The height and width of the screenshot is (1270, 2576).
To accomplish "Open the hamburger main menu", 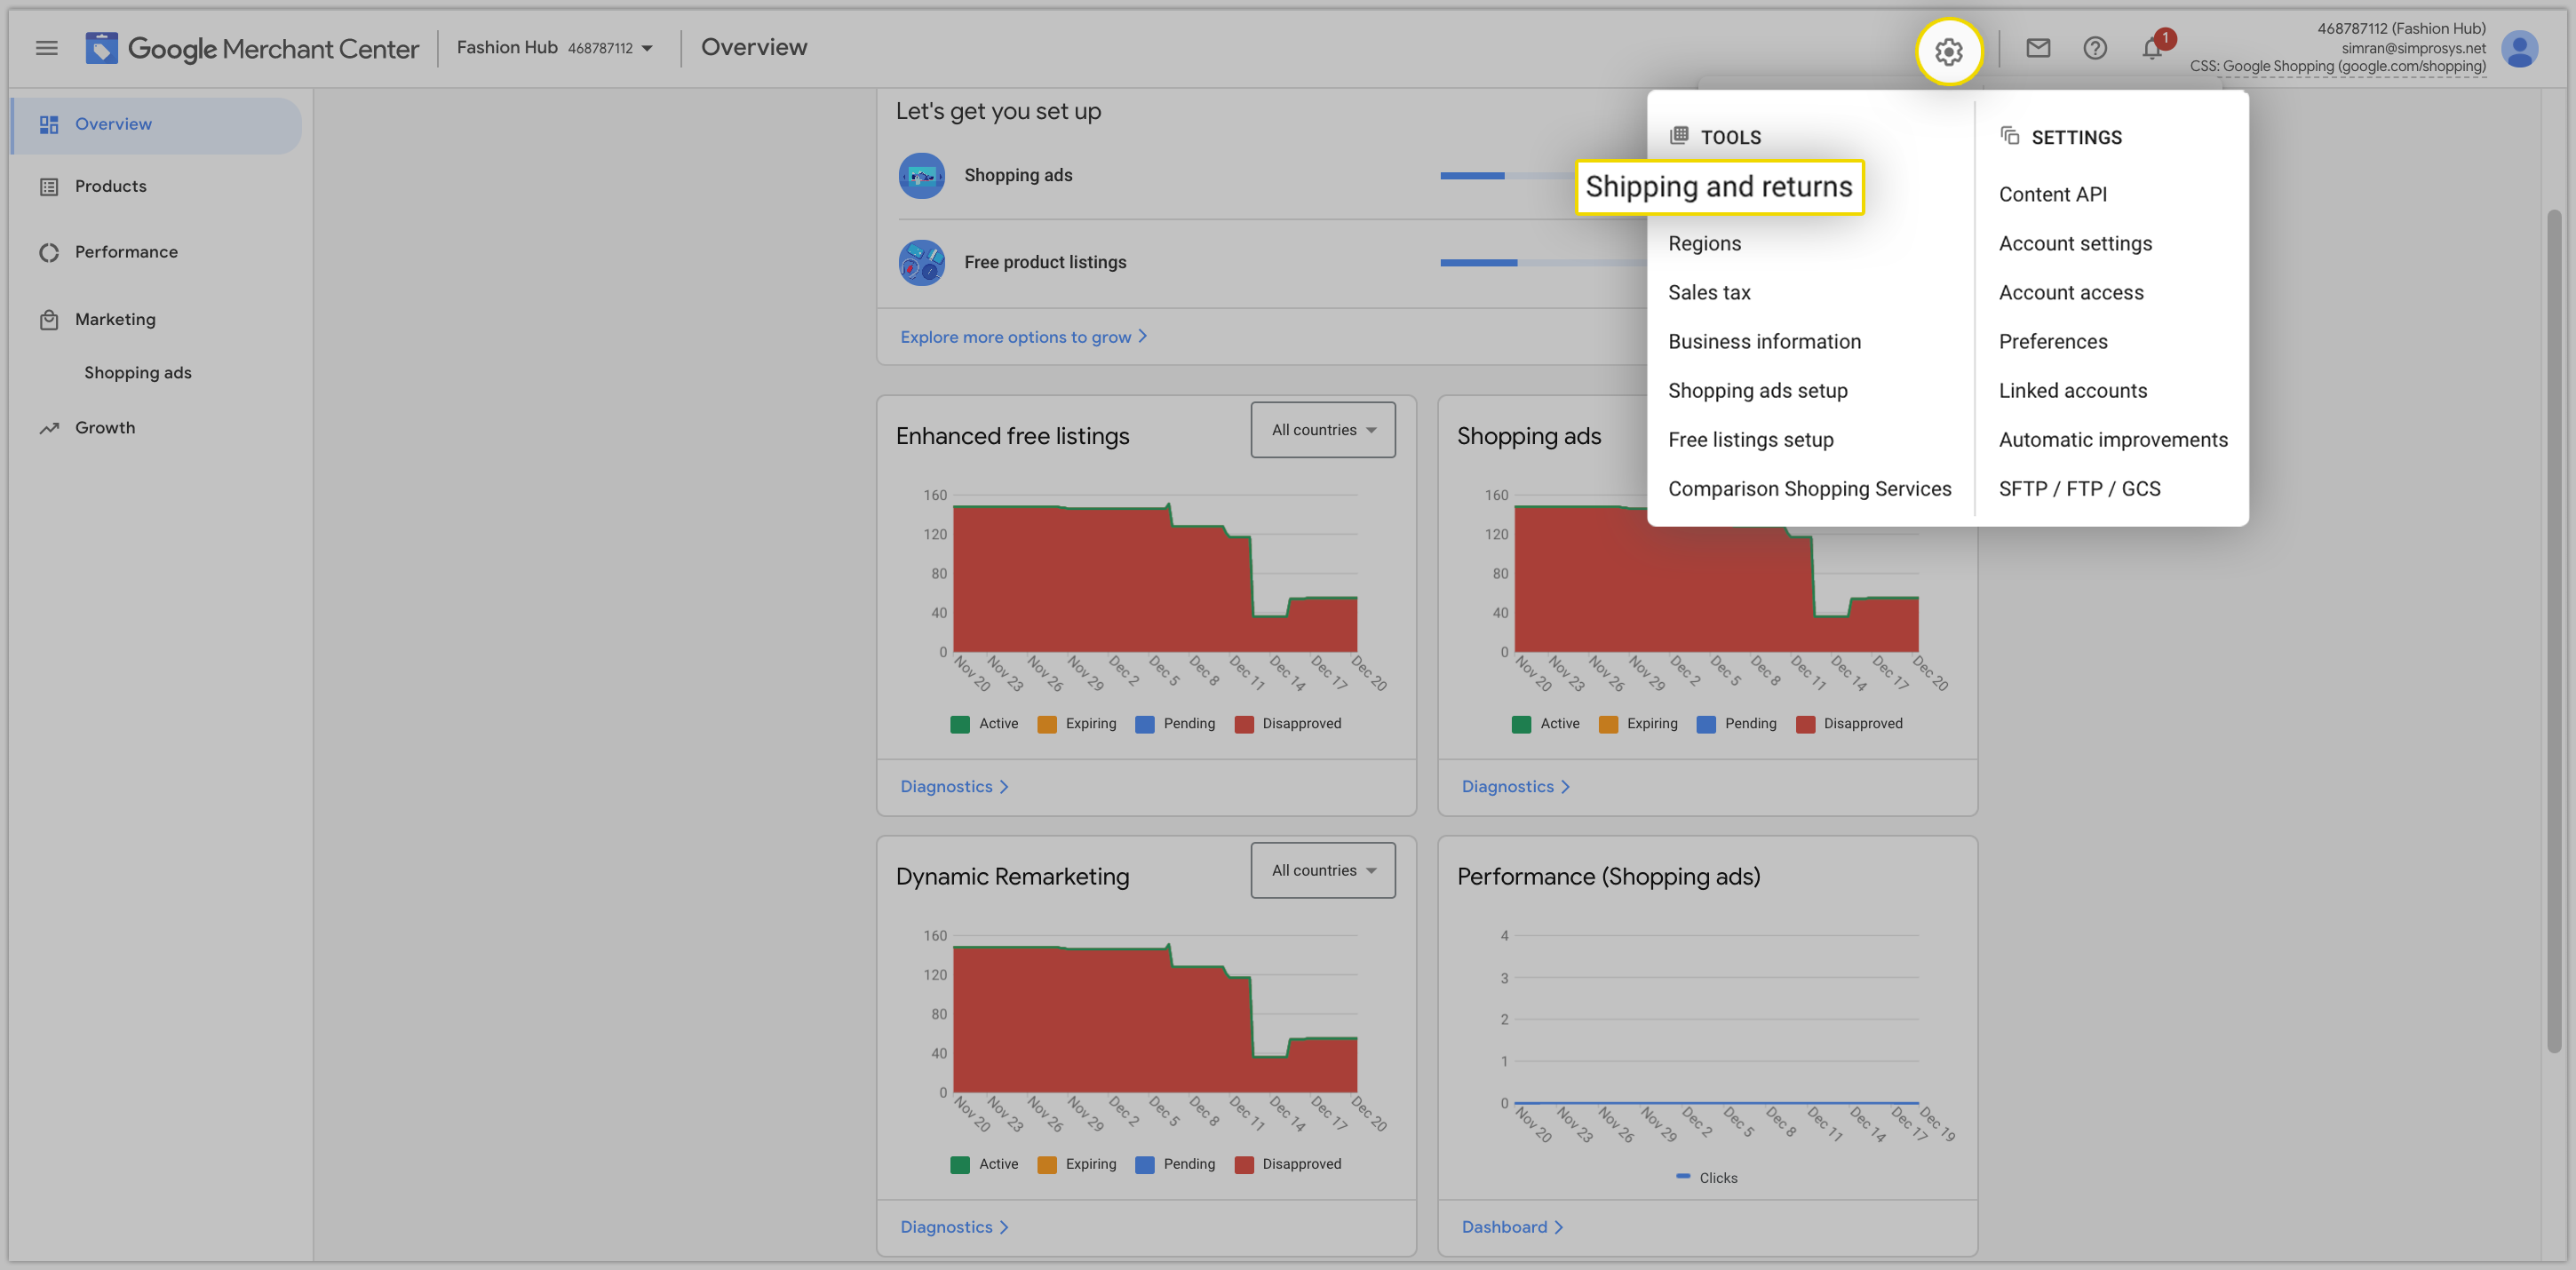I will [x=47, y=48].
